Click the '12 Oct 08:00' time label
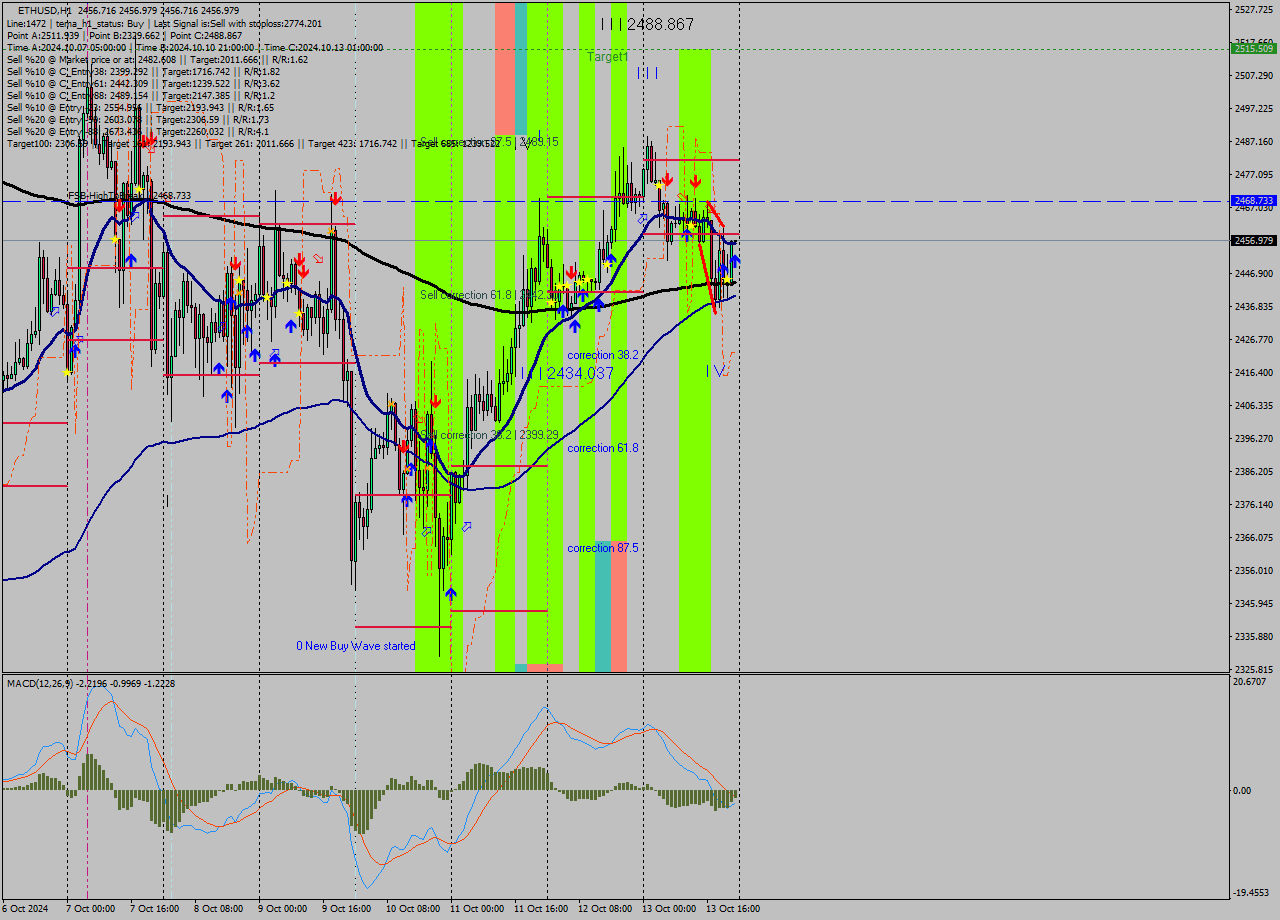This screenshot has height=920, width=1280. [605, 908]
